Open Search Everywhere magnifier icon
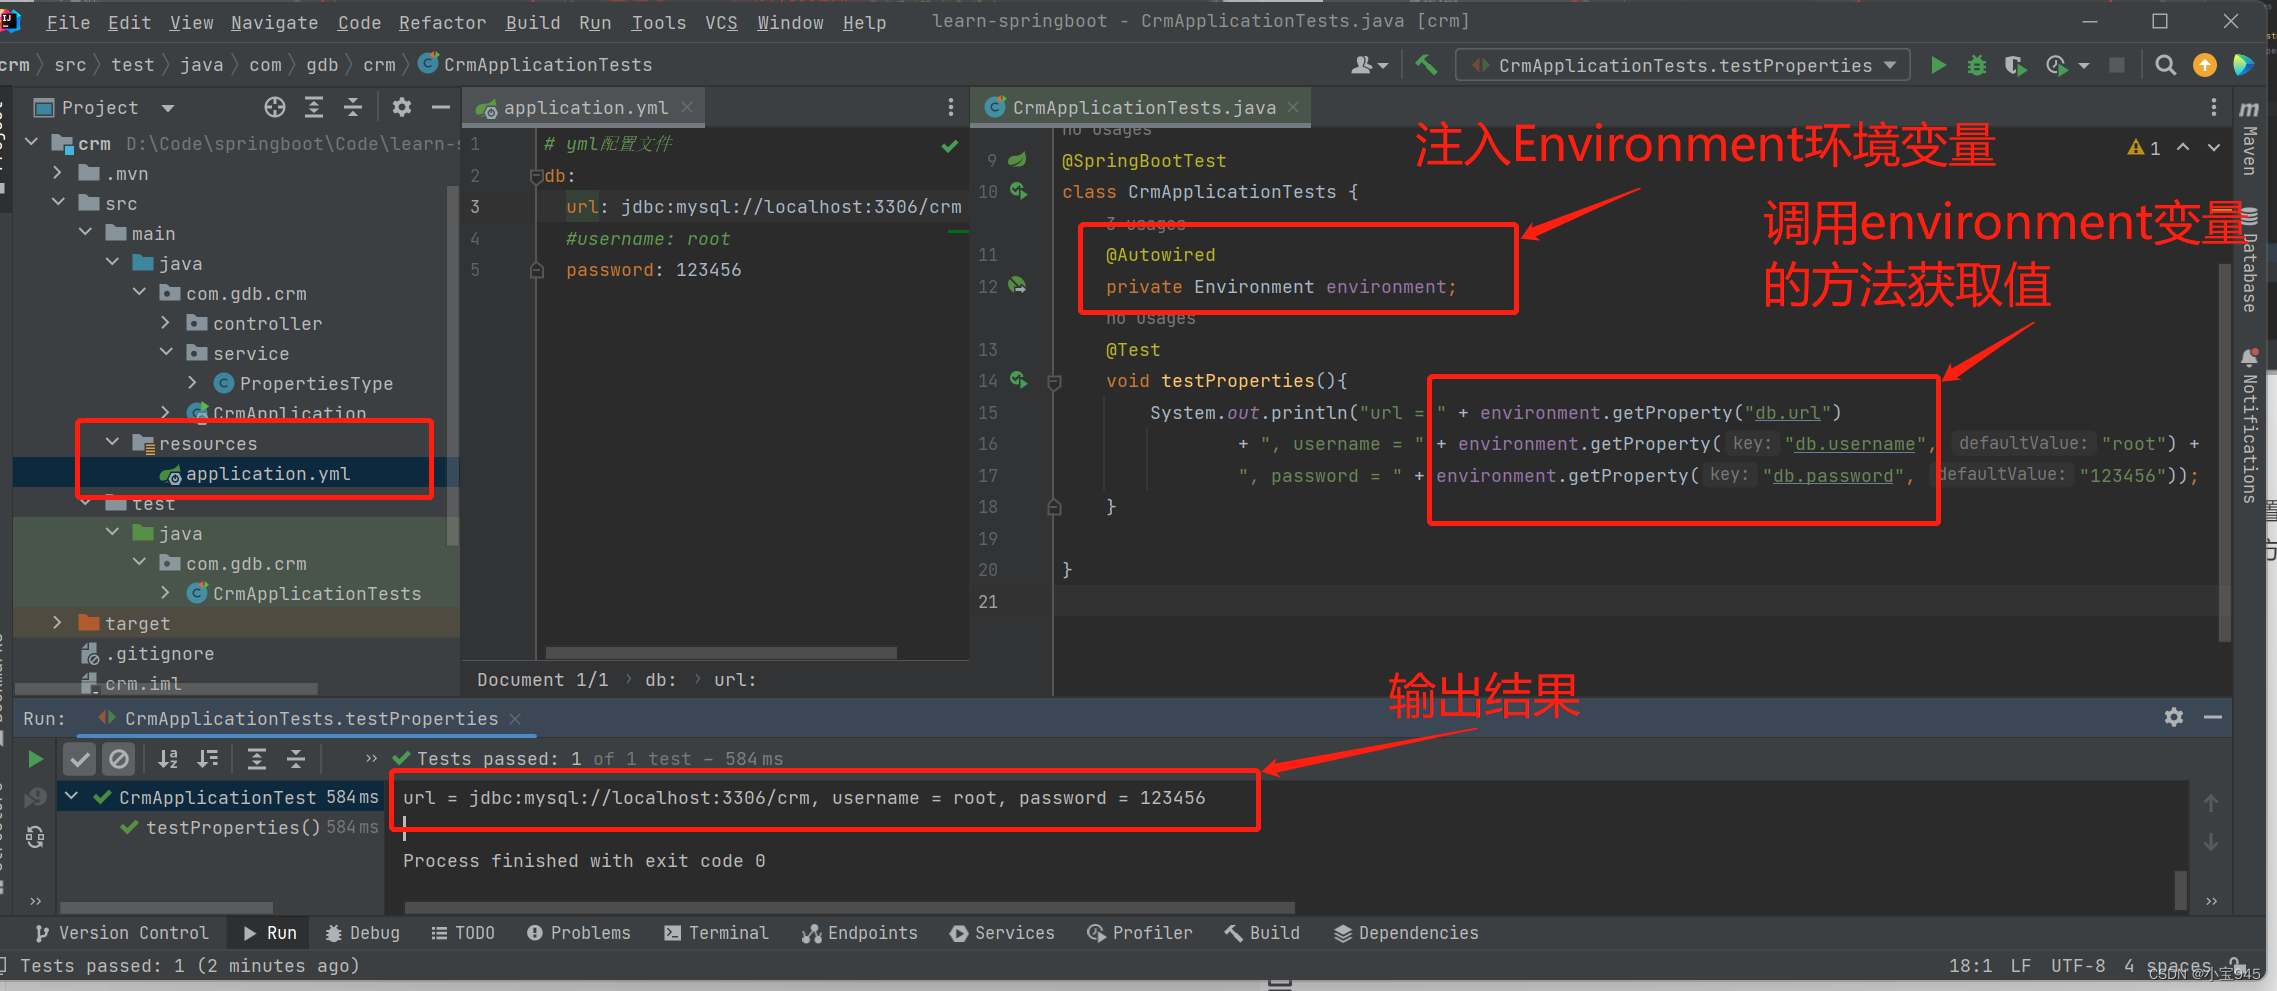This screenshot has height=991, width=2277. (x=2165, y=65)
